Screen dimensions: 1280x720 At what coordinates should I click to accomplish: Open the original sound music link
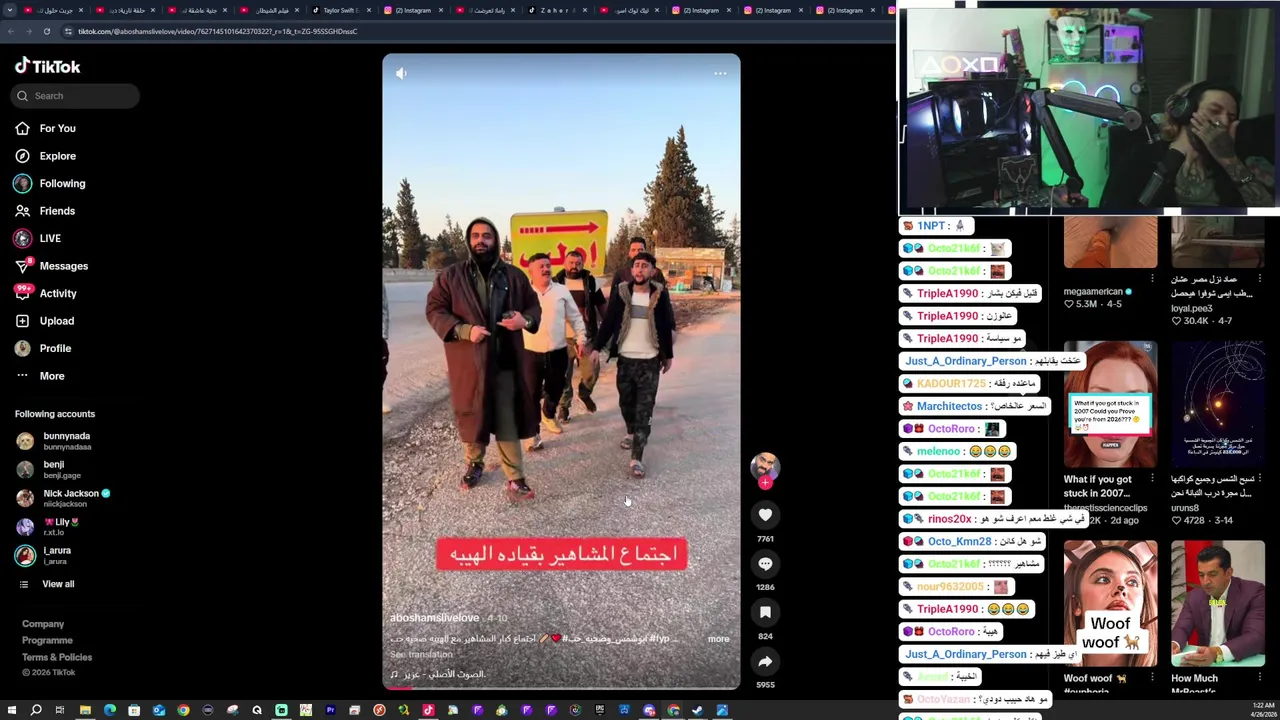click(x=438, y=674)
